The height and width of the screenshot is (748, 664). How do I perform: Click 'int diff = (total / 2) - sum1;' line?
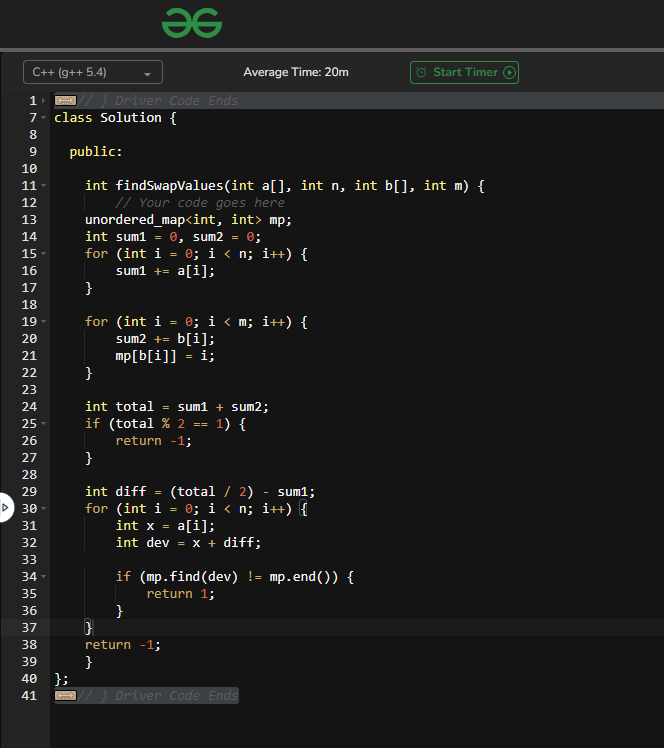point(200,492)
